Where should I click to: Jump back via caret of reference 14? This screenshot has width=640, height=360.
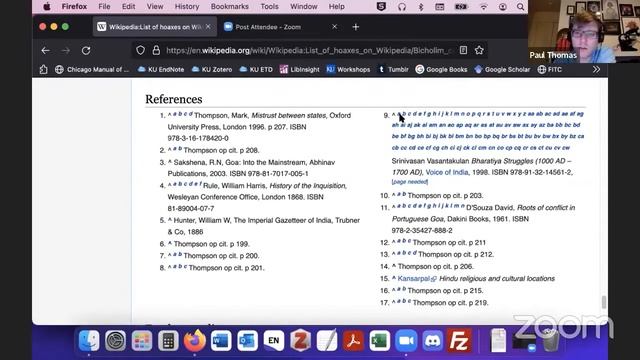pos(394,266)
